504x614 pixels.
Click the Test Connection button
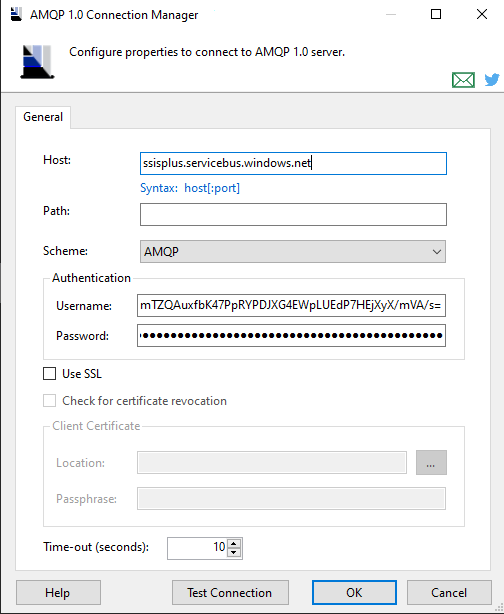point(230,592)
